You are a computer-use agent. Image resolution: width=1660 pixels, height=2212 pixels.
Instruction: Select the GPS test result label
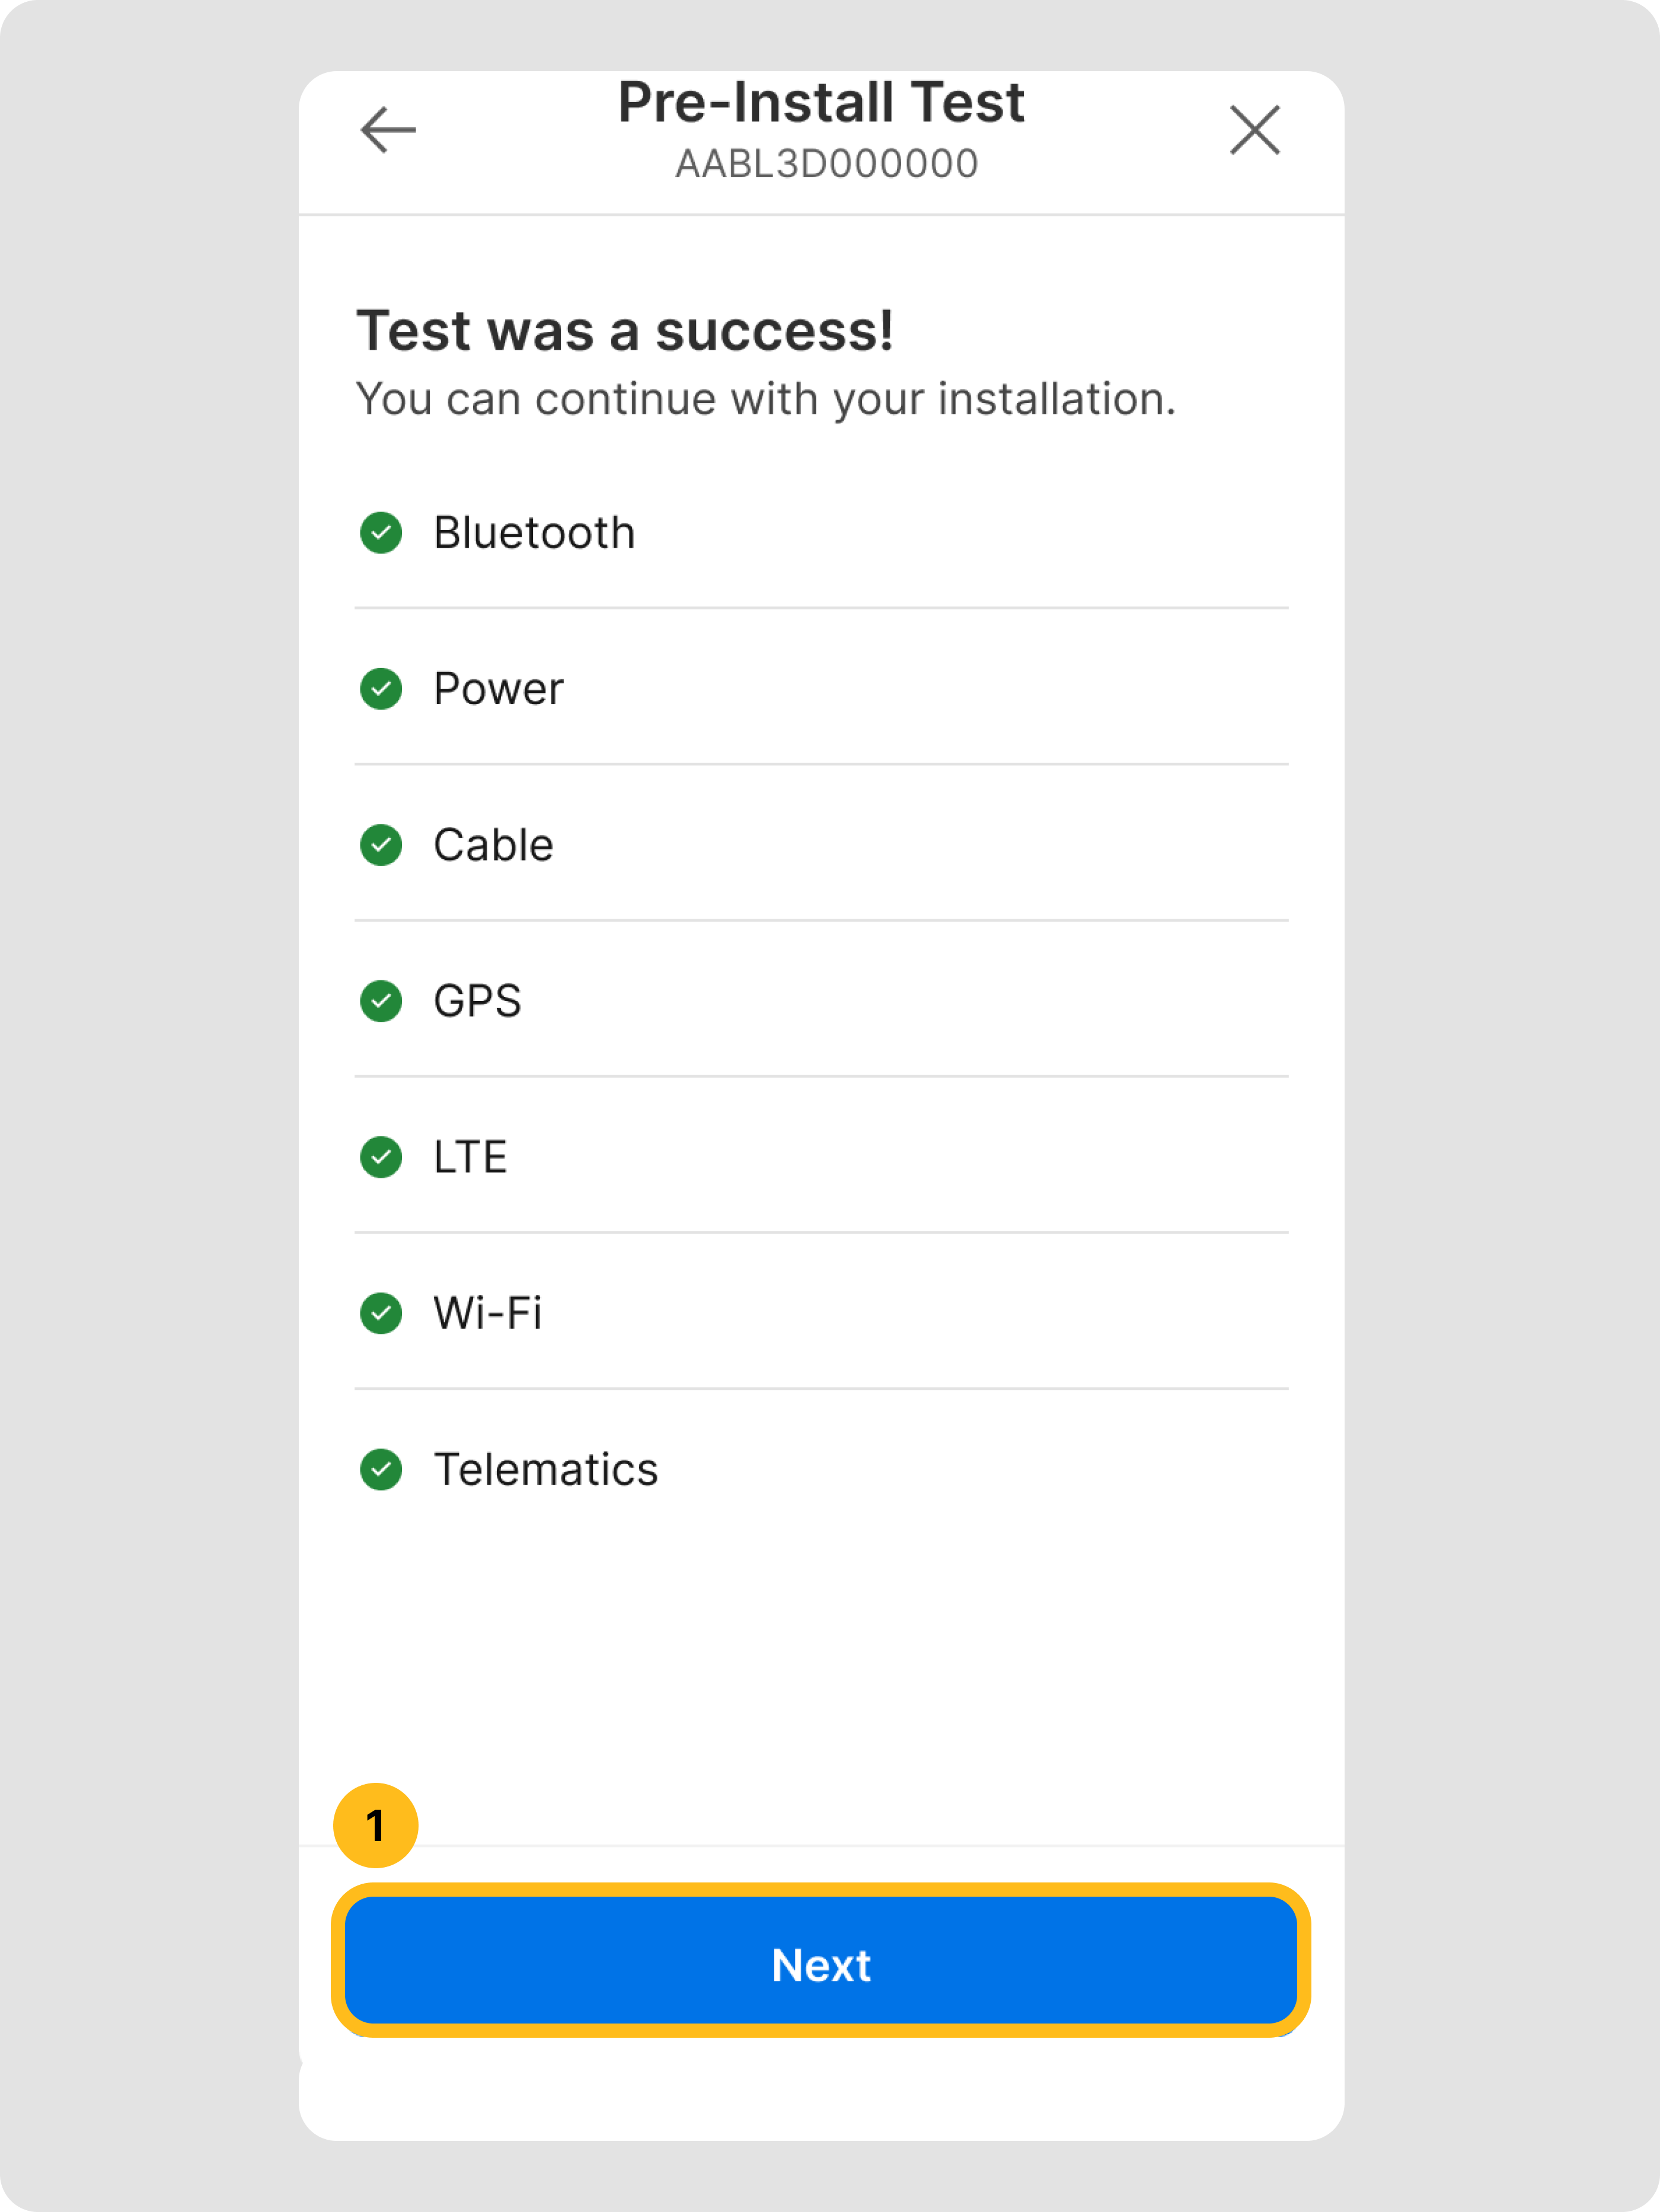[x=477, y=1001]
